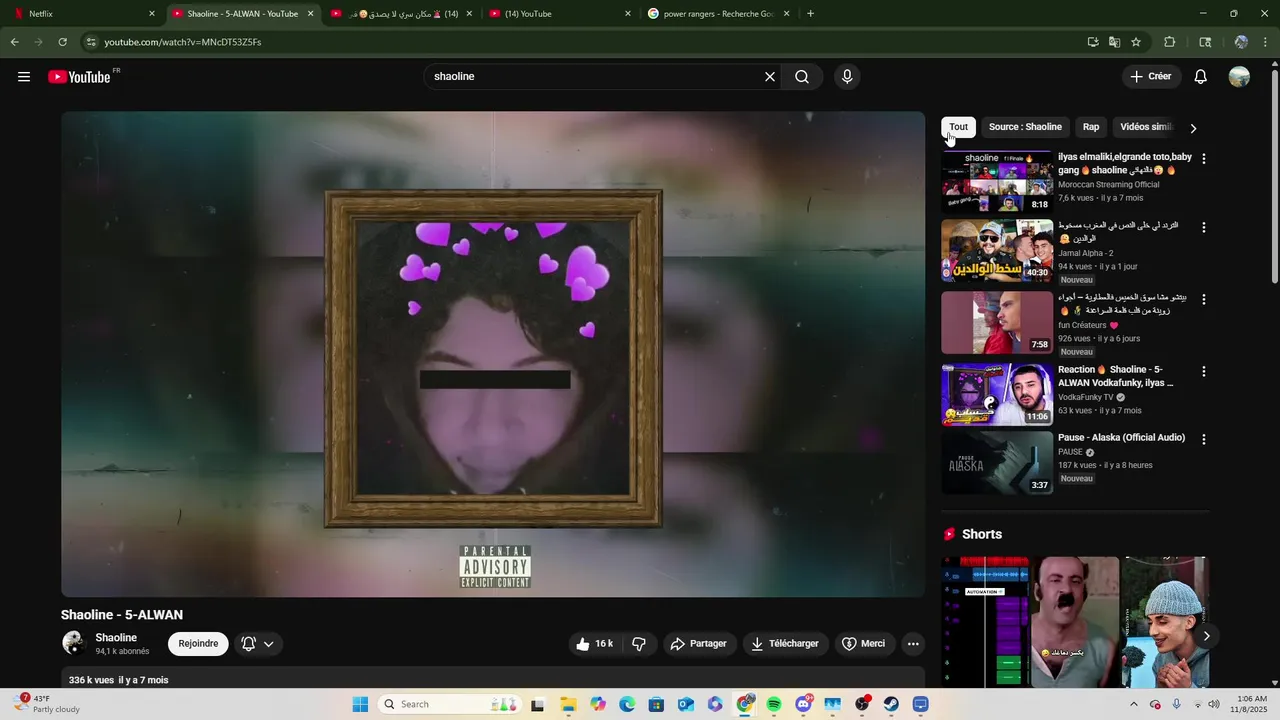Reload the page in Chrome
This screenshot has height=720, width=1280.
coord(63,42)
